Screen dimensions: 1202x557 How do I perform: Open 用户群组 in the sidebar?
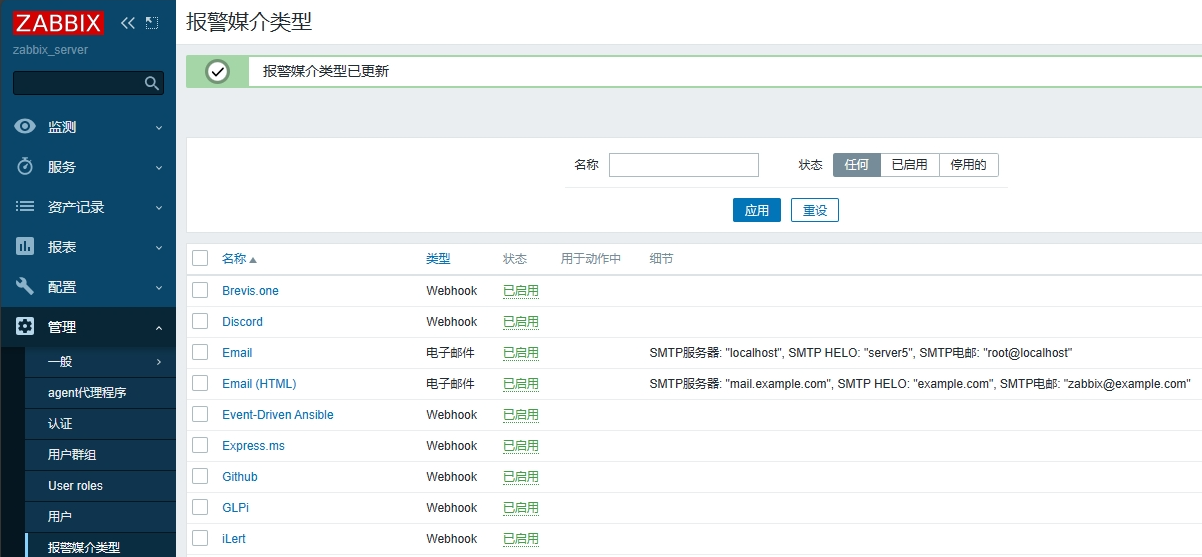[x=74, y=455]
